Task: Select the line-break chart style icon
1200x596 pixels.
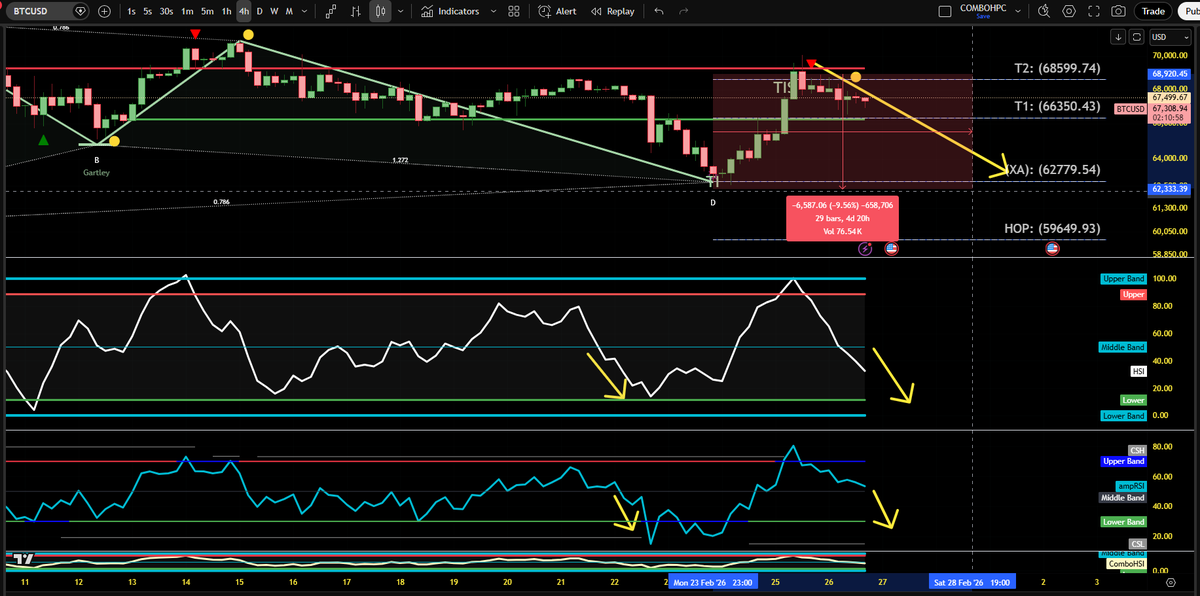Action: 330,11
